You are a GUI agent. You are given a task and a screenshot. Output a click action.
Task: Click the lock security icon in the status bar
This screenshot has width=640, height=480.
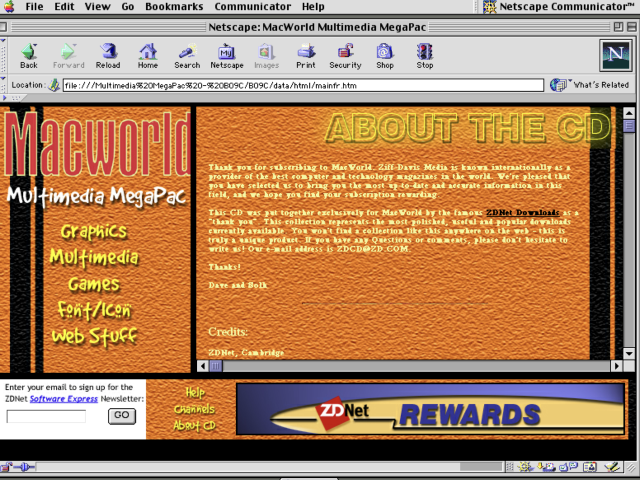[7, 467]
